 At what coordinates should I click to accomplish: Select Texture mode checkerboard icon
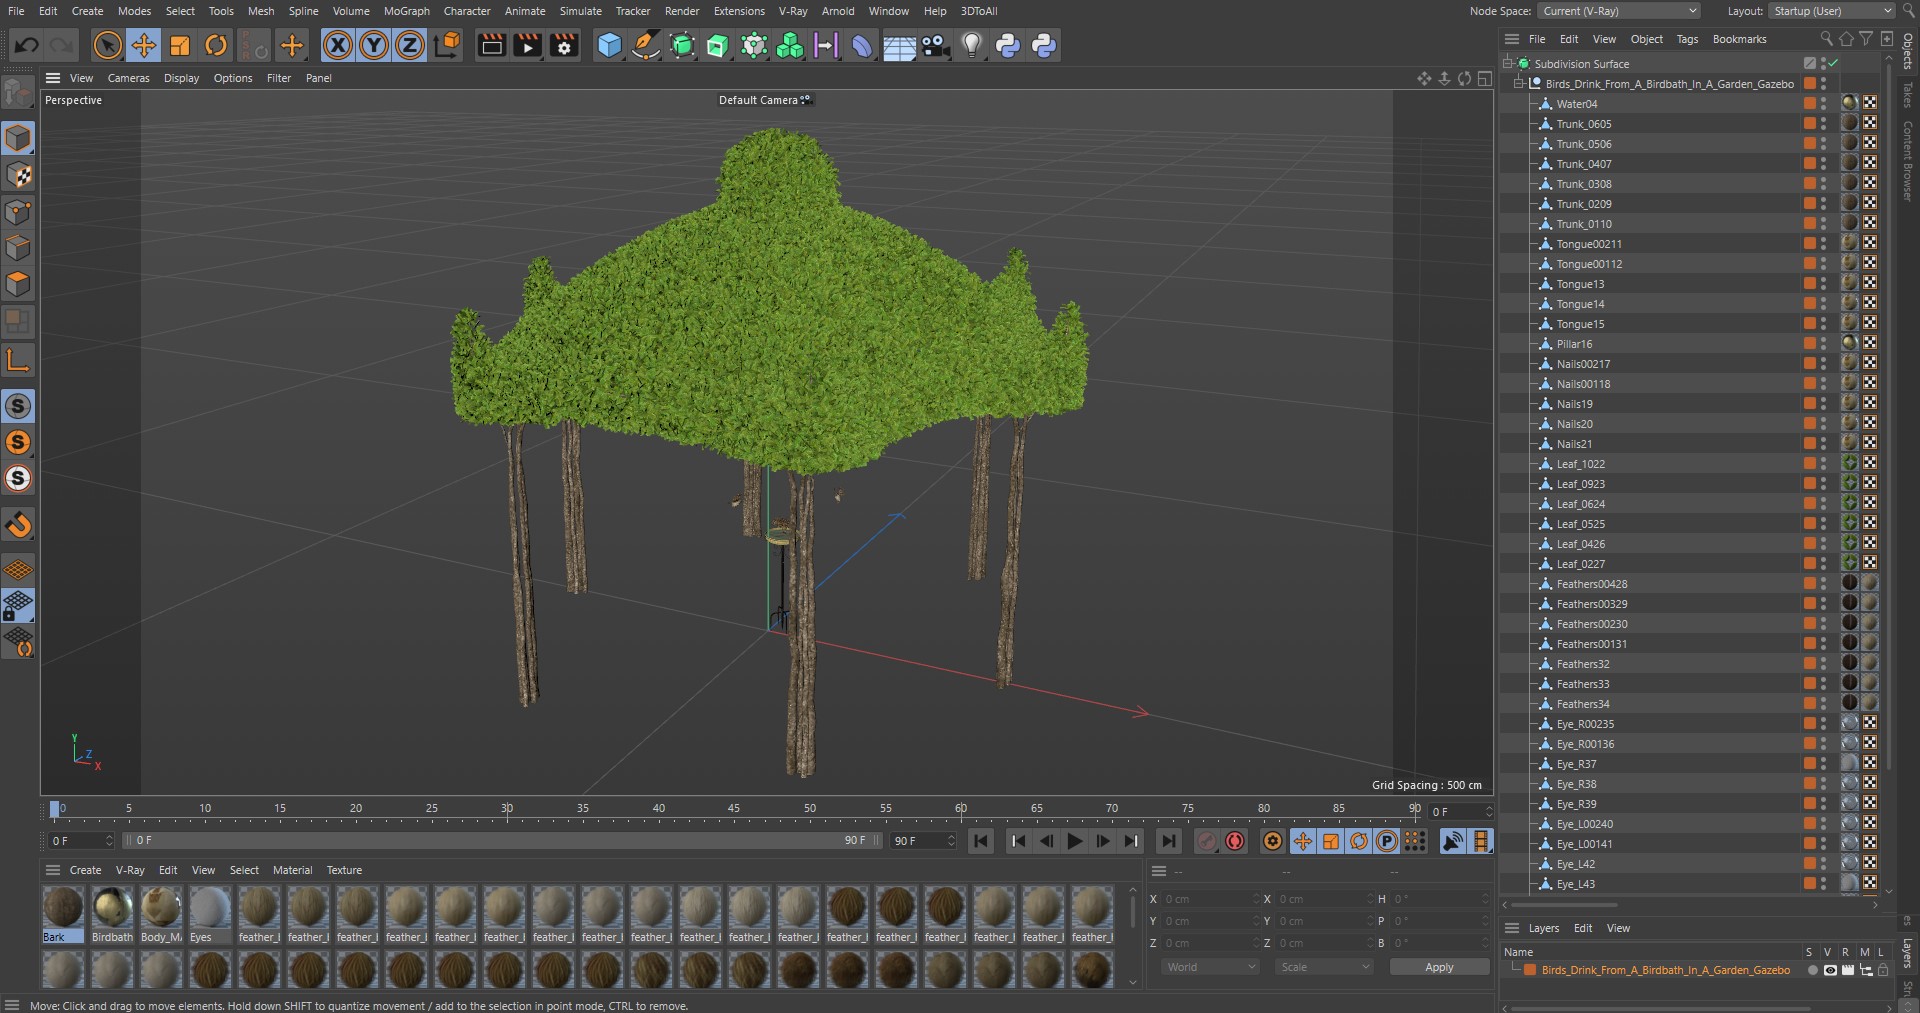click(x=18, y=175)
